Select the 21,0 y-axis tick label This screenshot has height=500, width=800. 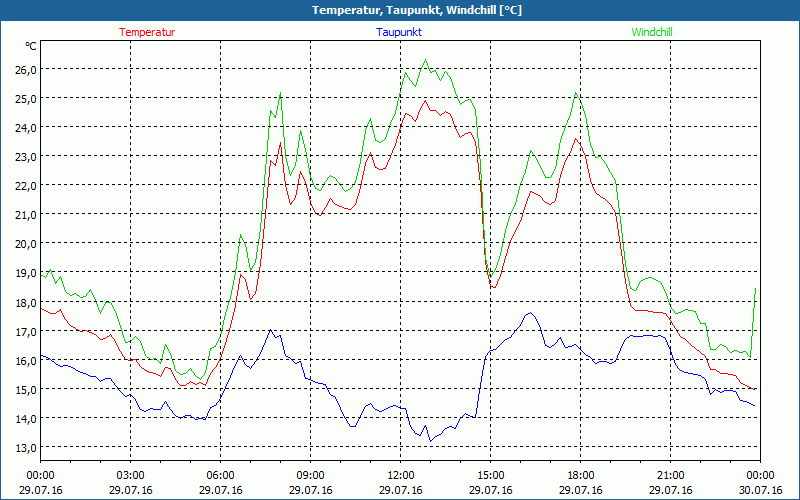pos(26,215)
